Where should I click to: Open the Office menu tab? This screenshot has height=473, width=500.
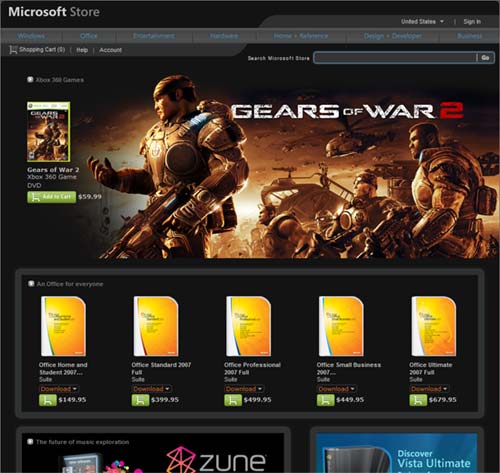[89, 36]
